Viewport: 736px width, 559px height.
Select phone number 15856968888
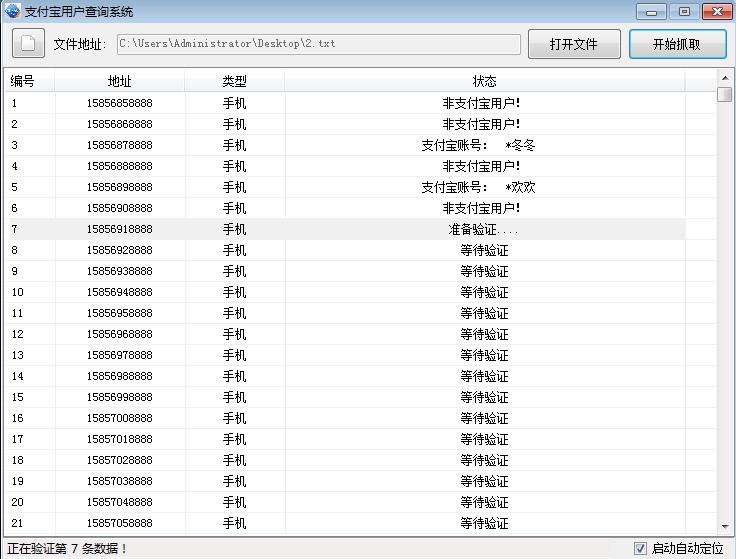[119, 334]
